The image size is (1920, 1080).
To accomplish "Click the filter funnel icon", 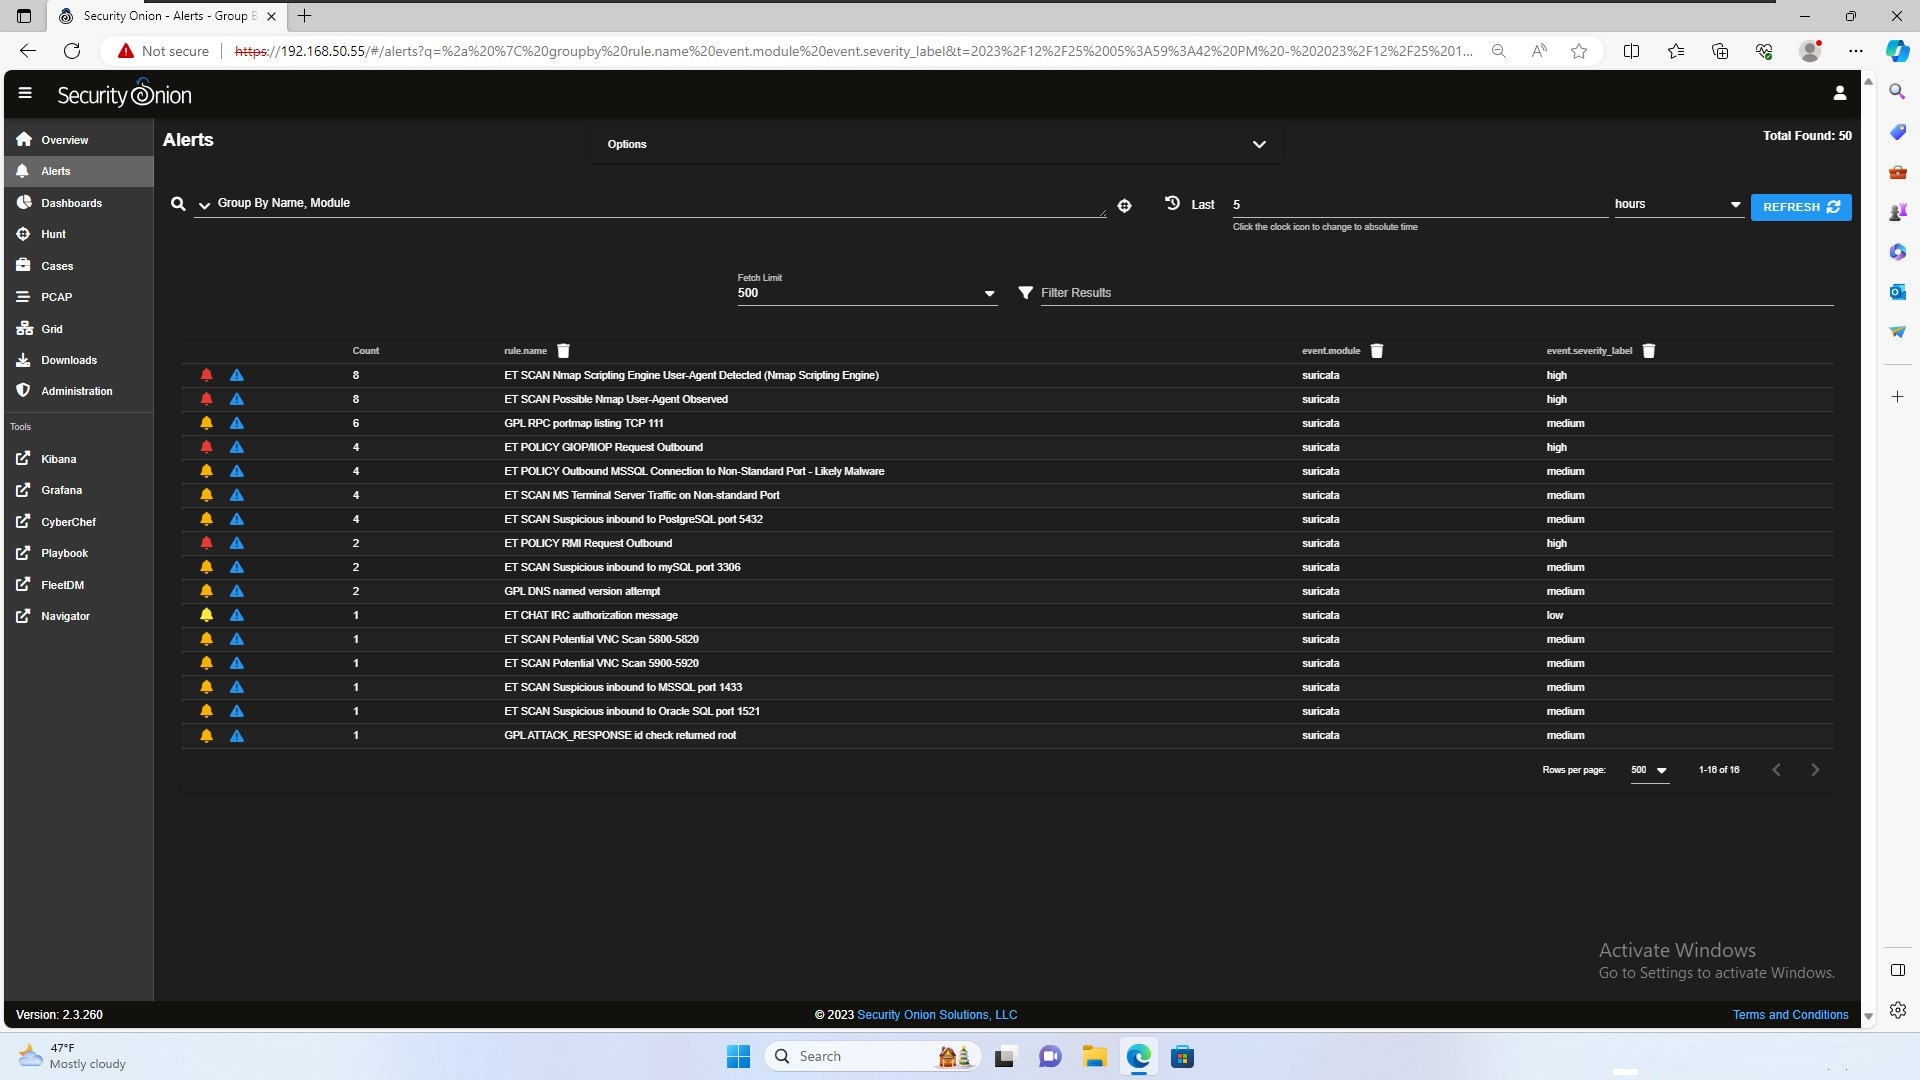I will point(1025,293).
